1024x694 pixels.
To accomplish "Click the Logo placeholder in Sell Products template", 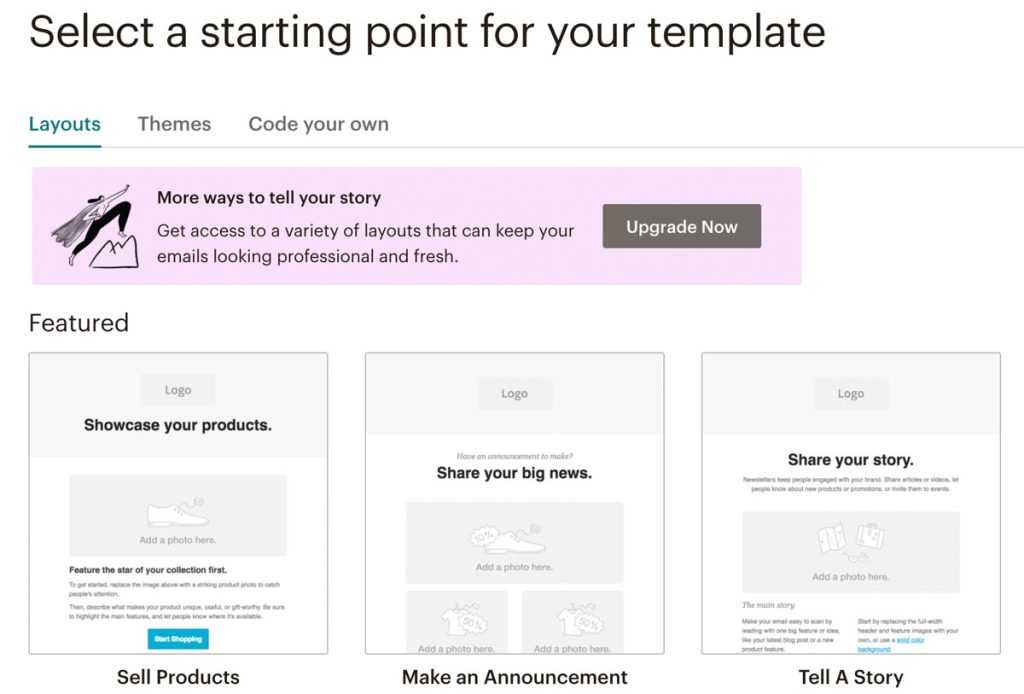I will point(178,390).
